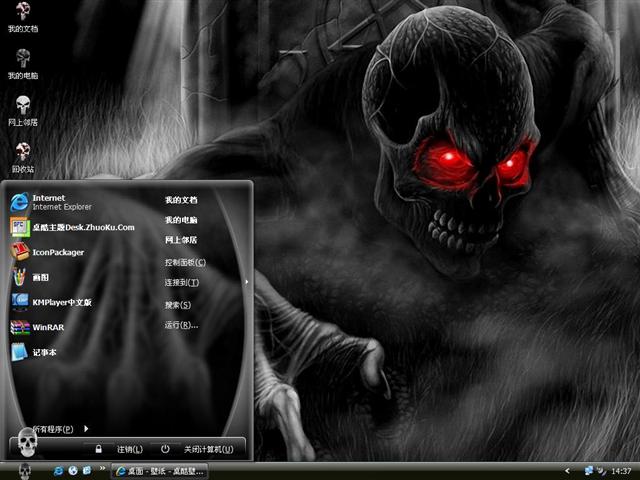Screen dimensions: 640x480
Task: Click 我的文档 in Start menu right column
Action: [181, 200]
